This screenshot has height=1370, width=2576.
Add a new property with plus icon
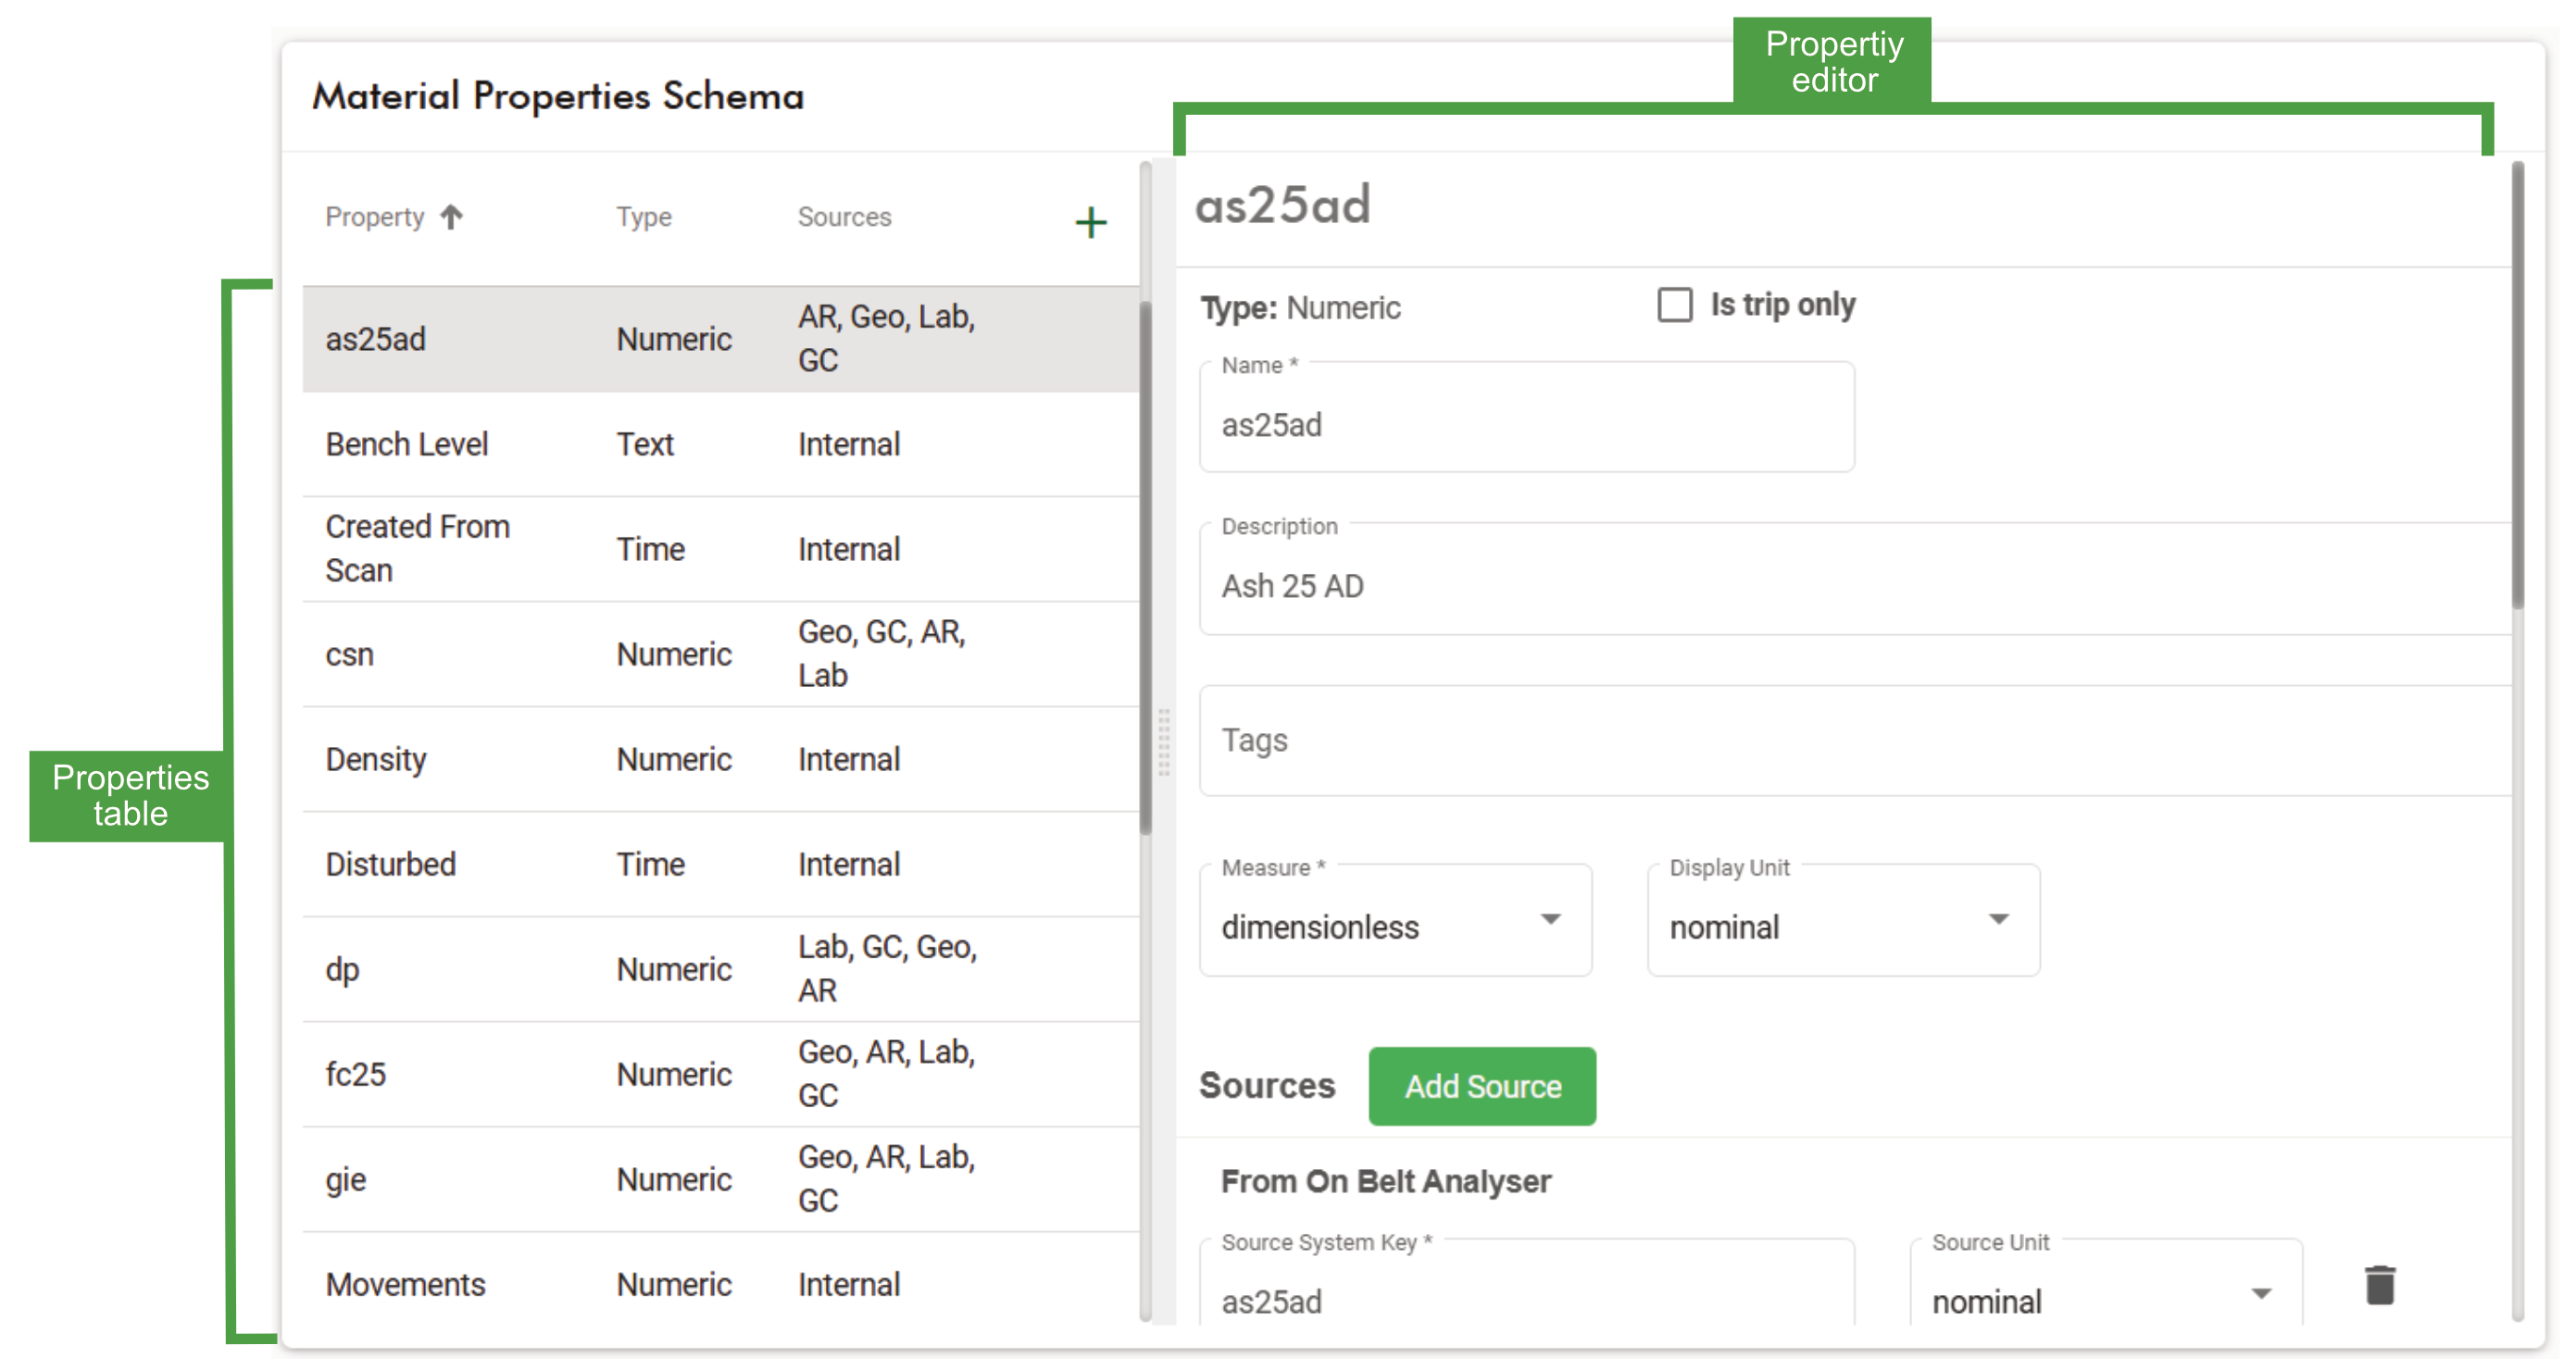pos(1090,222)
